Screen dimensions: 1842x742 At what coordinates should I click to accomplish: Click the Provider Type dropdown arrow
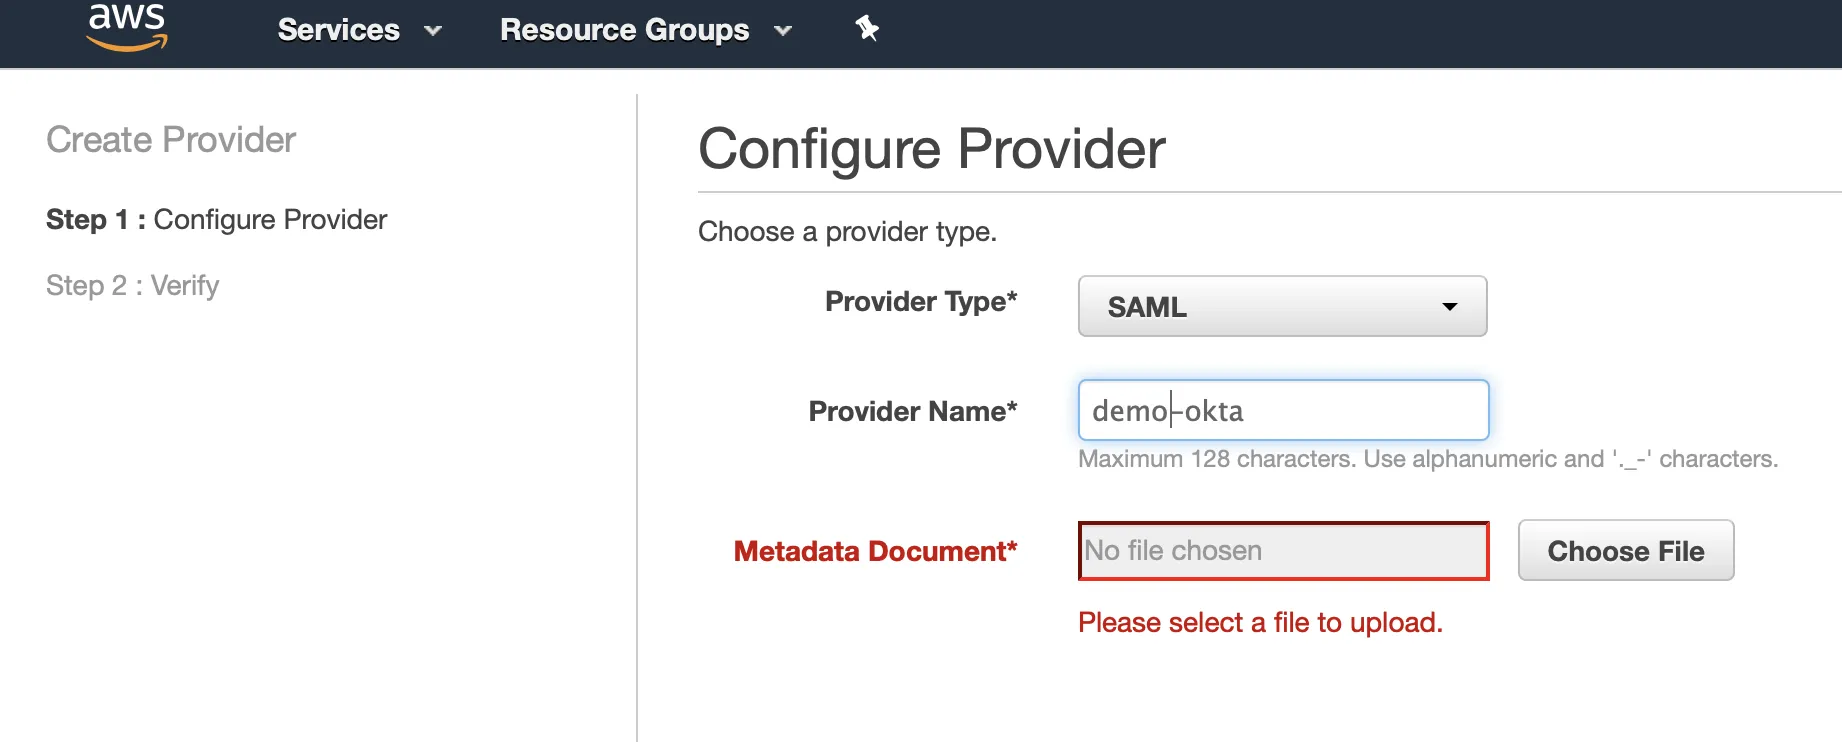(x=1449, y=307)
